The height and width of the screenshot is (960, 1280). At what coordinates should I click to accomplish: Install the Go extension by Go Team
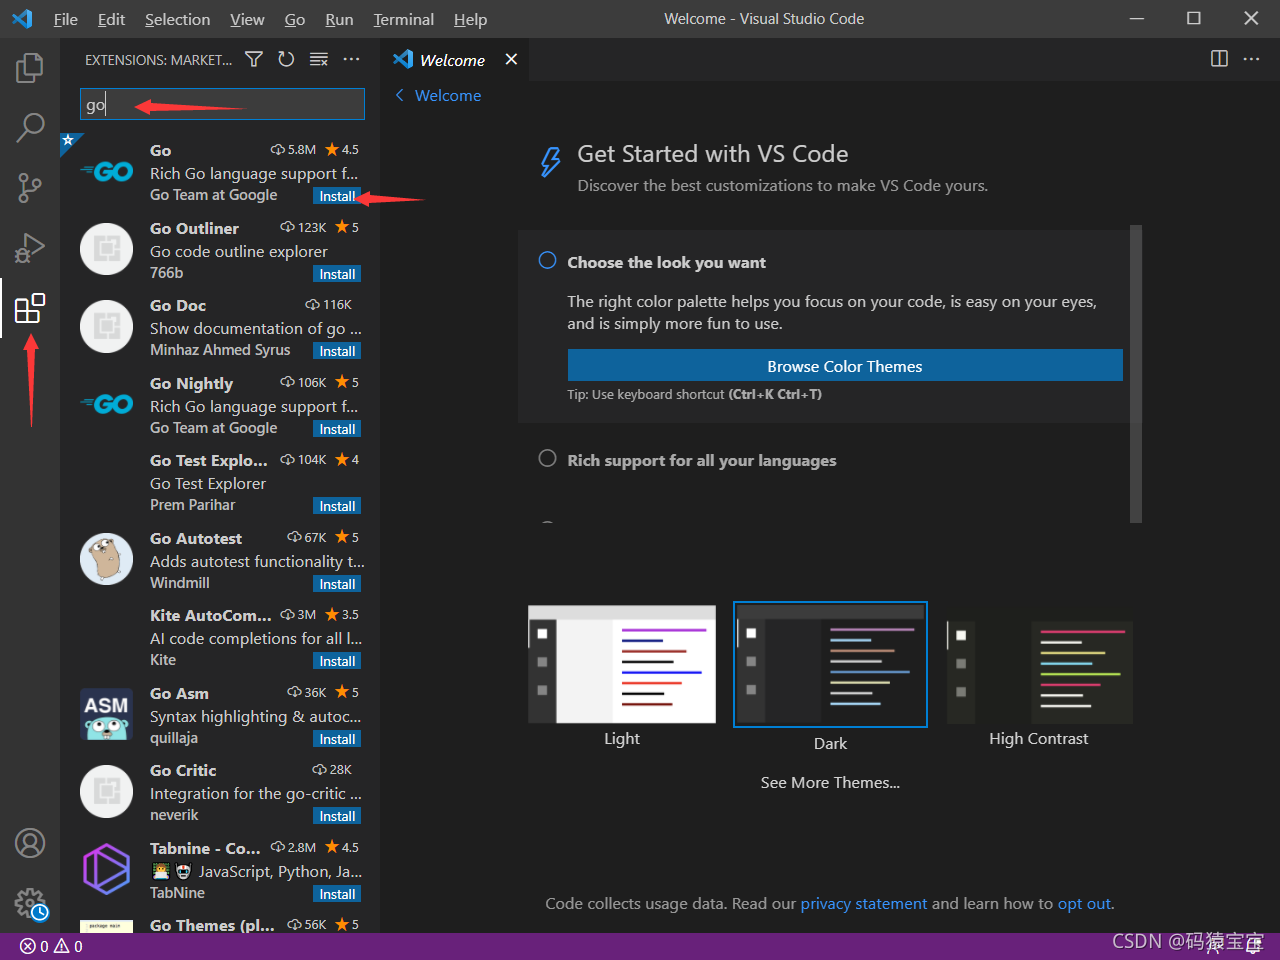click(337, 196)
